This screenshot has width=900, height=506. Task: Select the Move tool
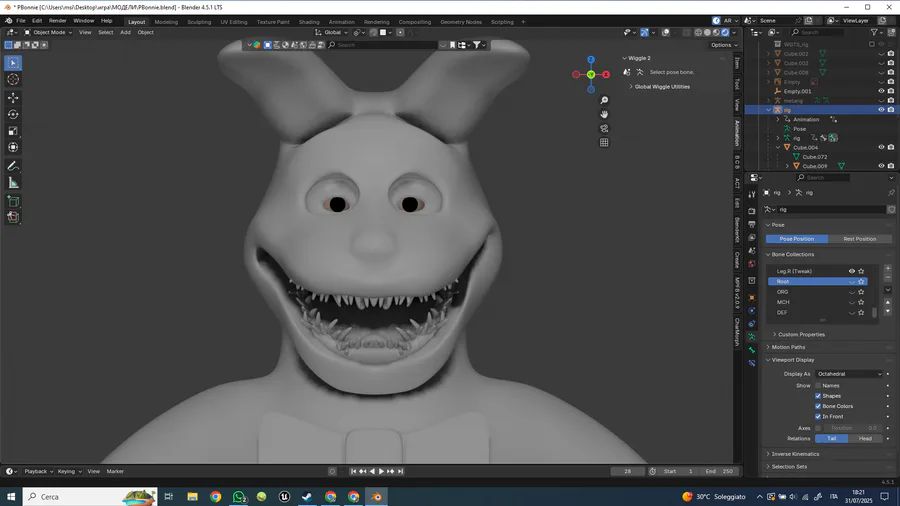(13, 98)
